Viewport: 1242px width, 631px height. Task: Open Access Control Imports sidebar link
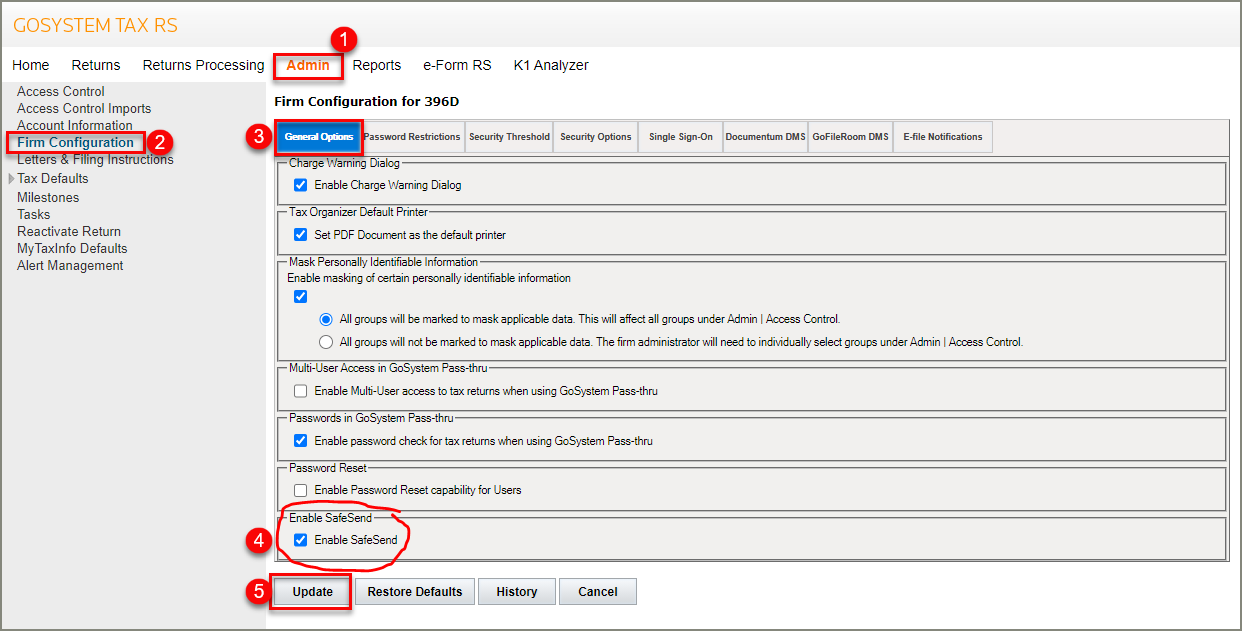click(x=84, y=108)
